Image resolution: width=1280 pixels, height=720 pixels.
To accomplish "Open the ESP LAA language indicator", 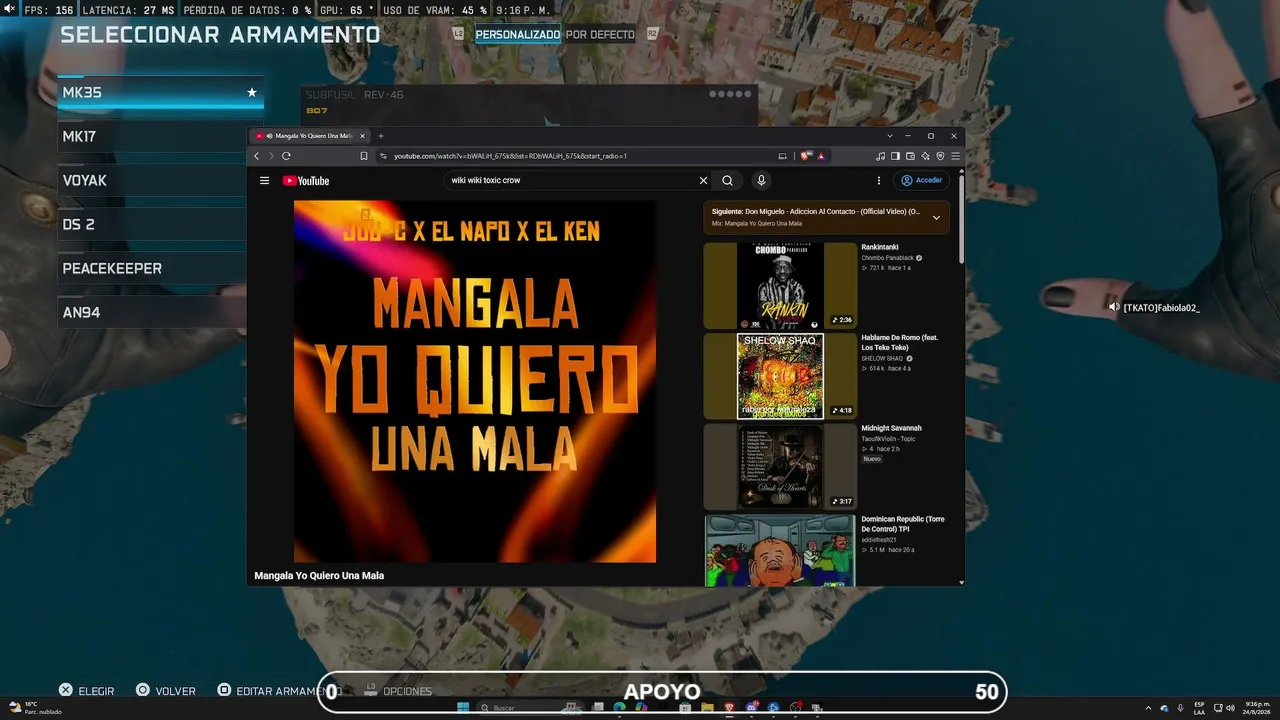I will point(1199,708).
